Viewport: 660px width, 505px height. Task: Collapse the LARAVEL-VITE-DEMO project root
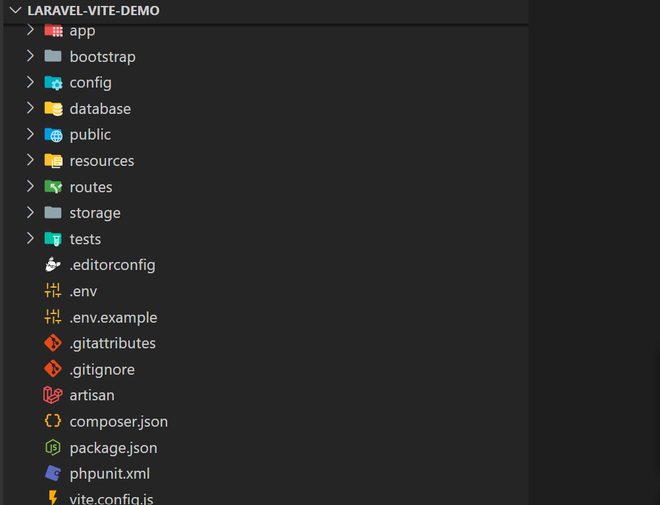coord(15,10)
